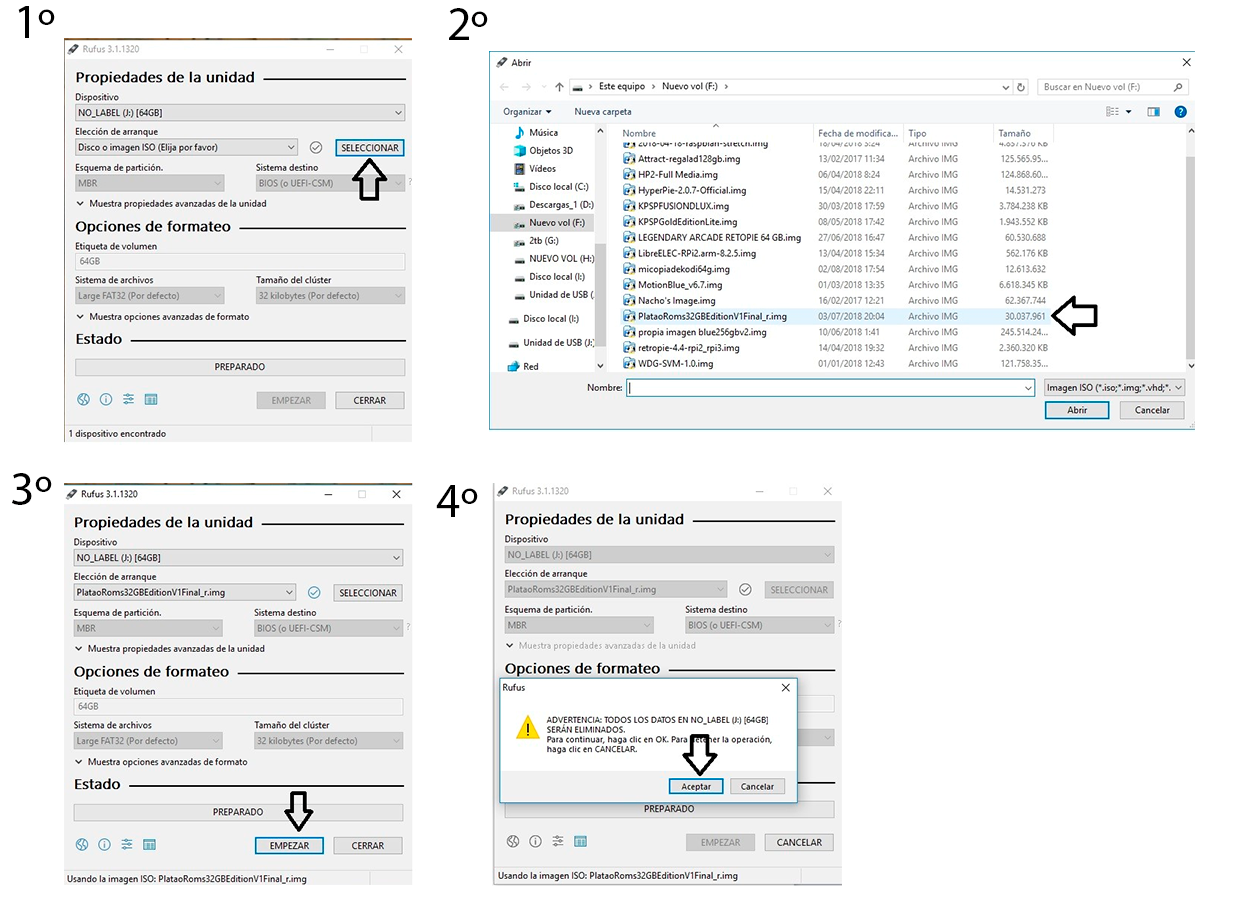Click the Red network icon in Abrir sidebar
Viewport: 1236px width, 923px height.
513,366
